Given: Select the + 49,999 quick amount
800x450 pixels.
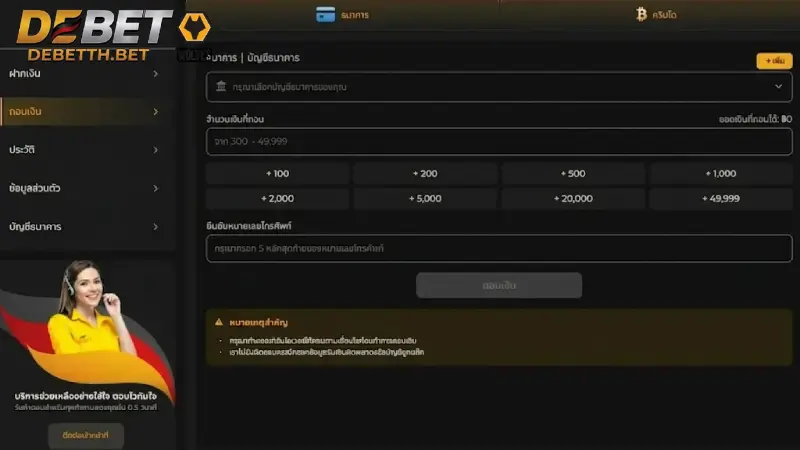Looking at the screenshot, I should click(x=720, y=198).
